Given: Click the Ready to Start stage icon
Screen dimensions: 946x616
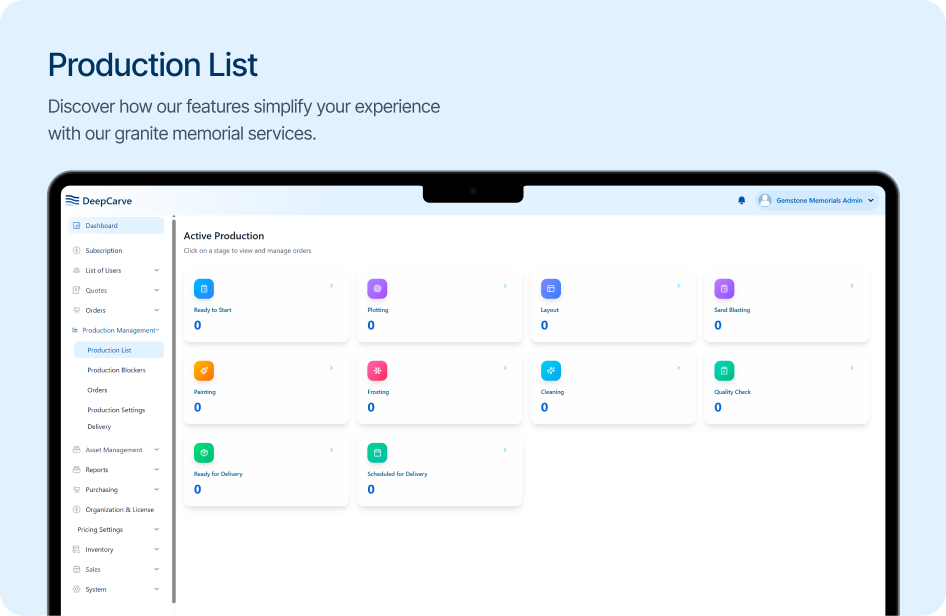Looking at the screenshot, I should (204, 289).
